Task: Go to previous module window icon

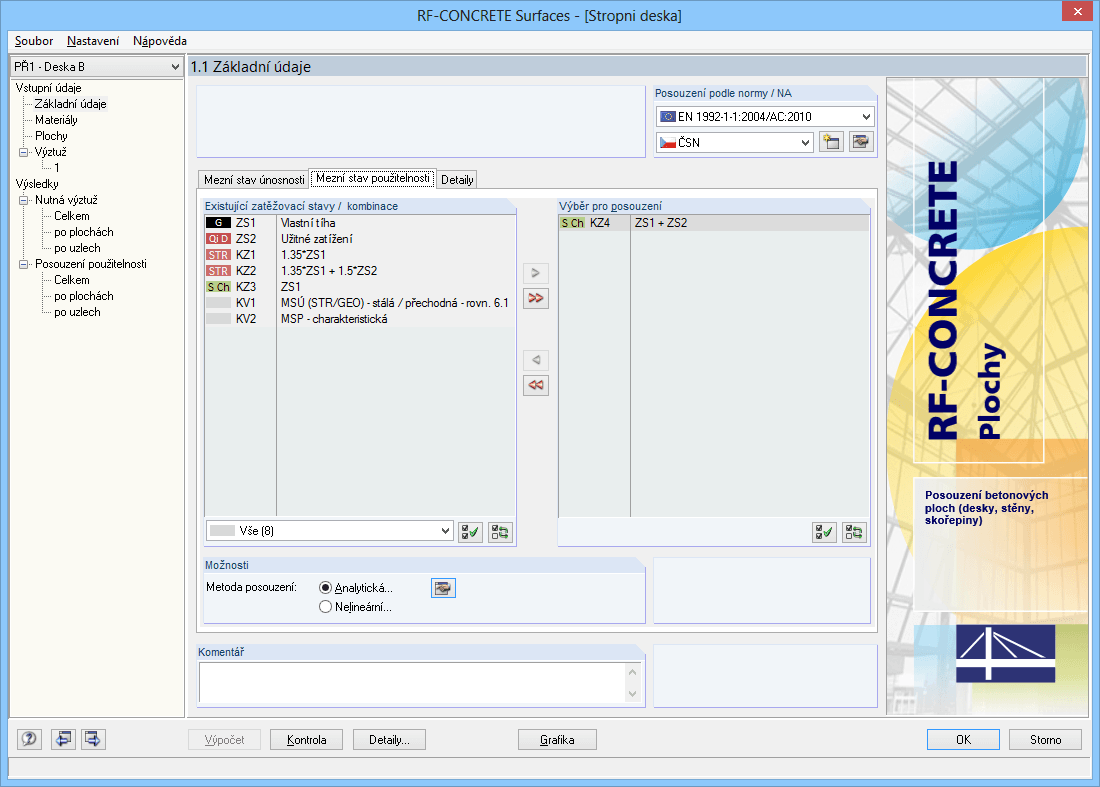Action: pyautogui.click(x=63, y=739)
